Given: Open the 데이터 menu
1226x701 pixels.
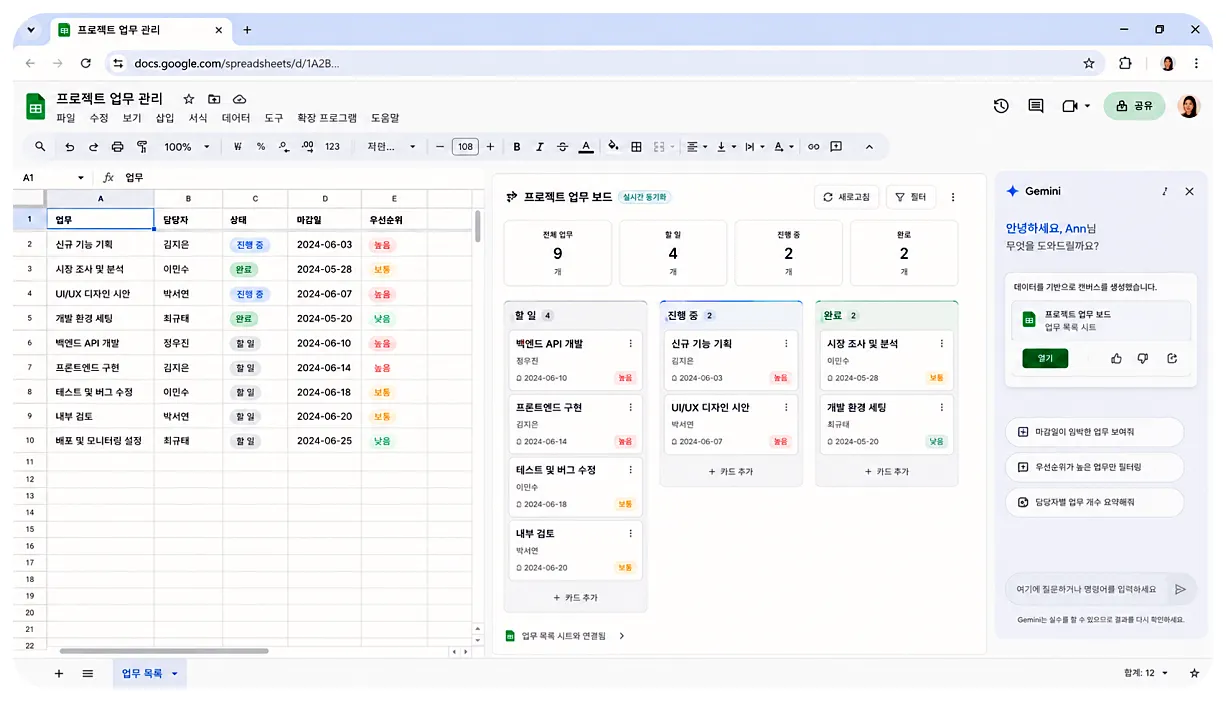Looking at the screenshot, I should [236, 118].
